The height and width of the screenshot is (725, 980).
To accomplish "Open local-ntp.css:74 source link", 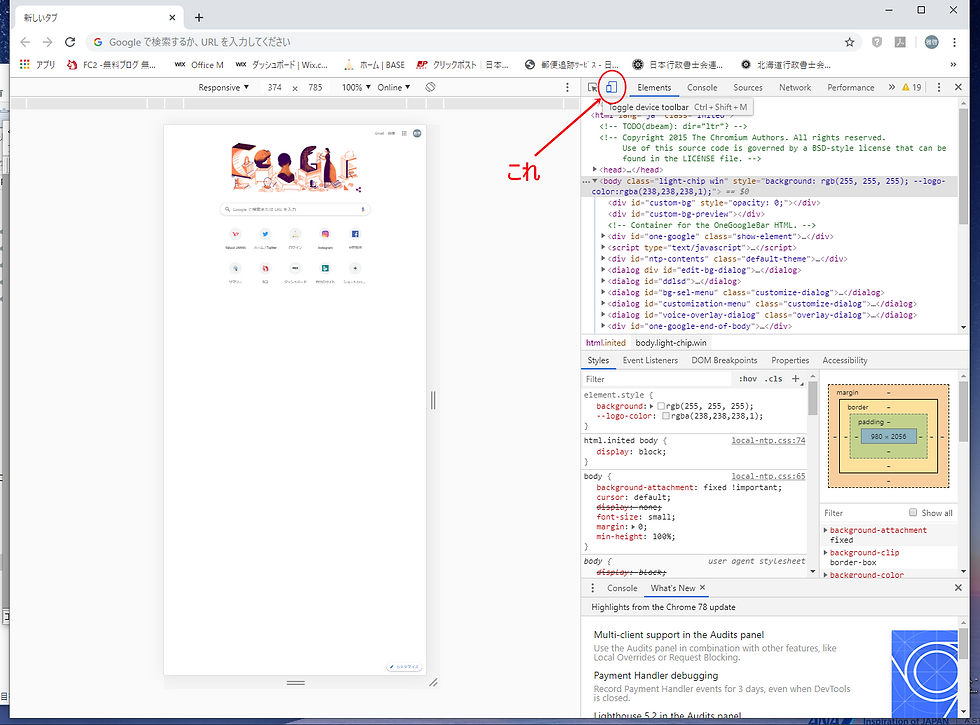I will (768, 441).
